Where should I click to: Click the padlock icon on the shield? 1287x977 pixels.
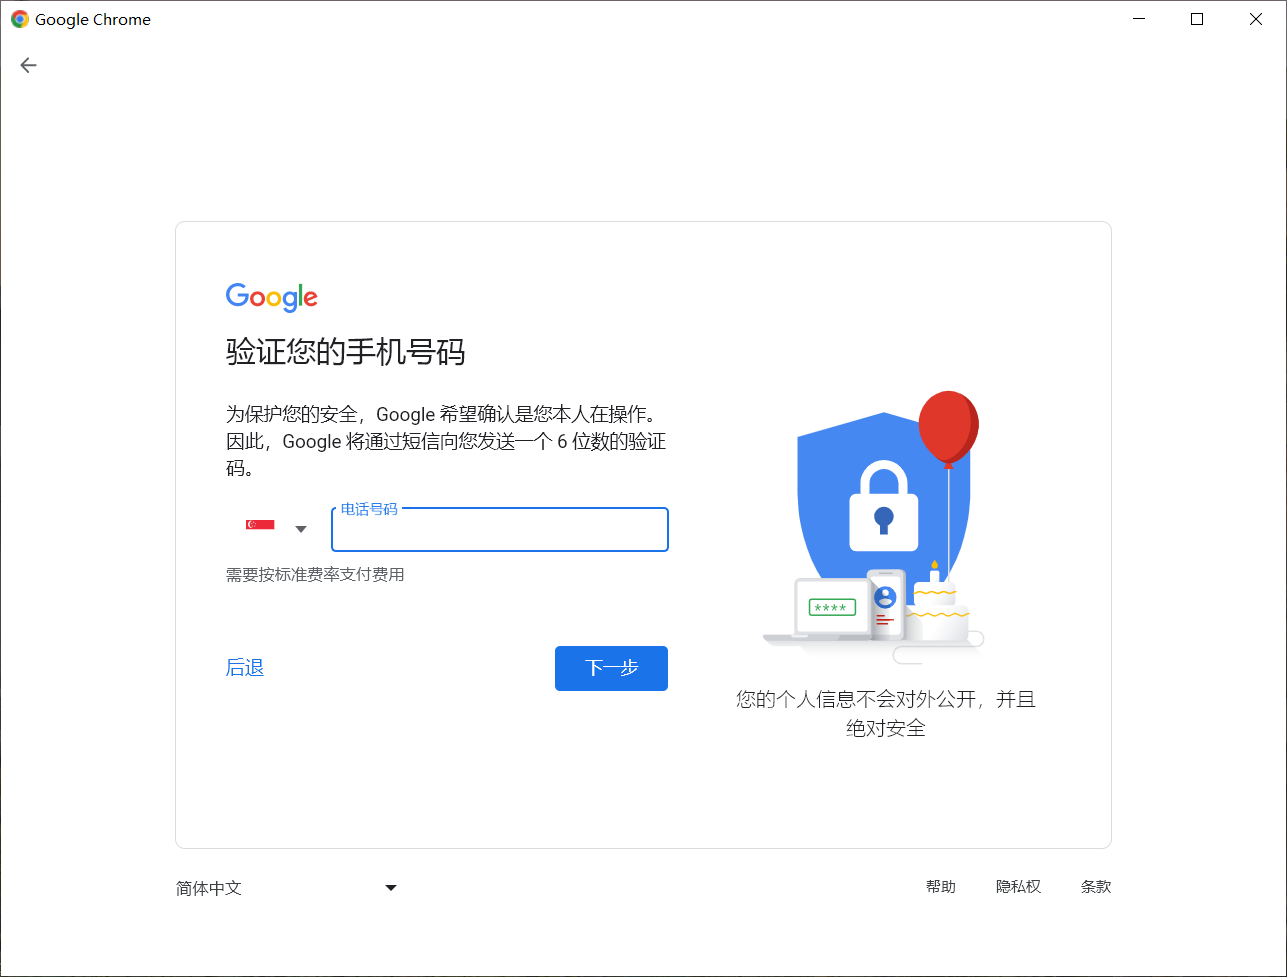tap(883, 505)
